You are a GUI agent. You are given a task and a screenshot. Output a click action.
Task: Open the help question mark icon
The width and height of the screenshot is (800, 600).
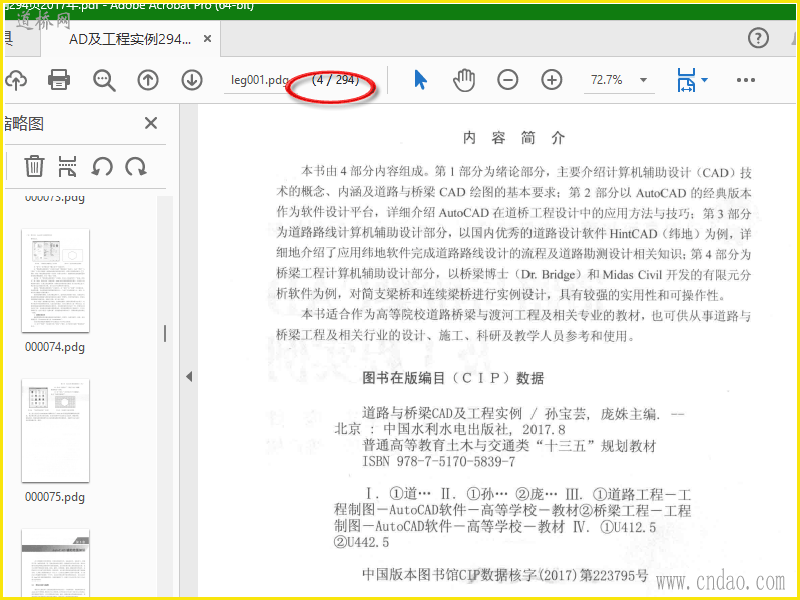pos(758,38)
